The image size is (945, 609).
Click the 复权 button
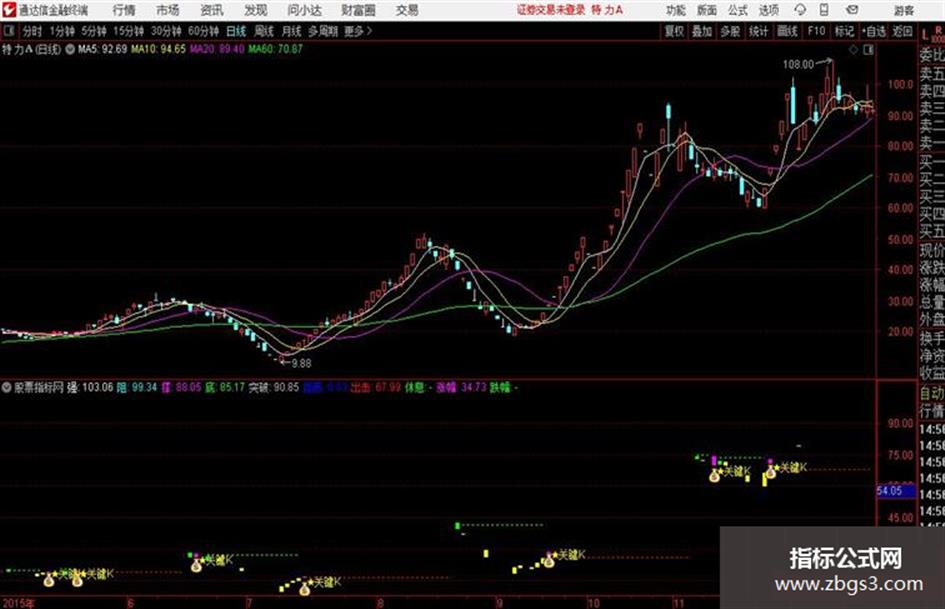pyautogui.click(x=674, y=31)
